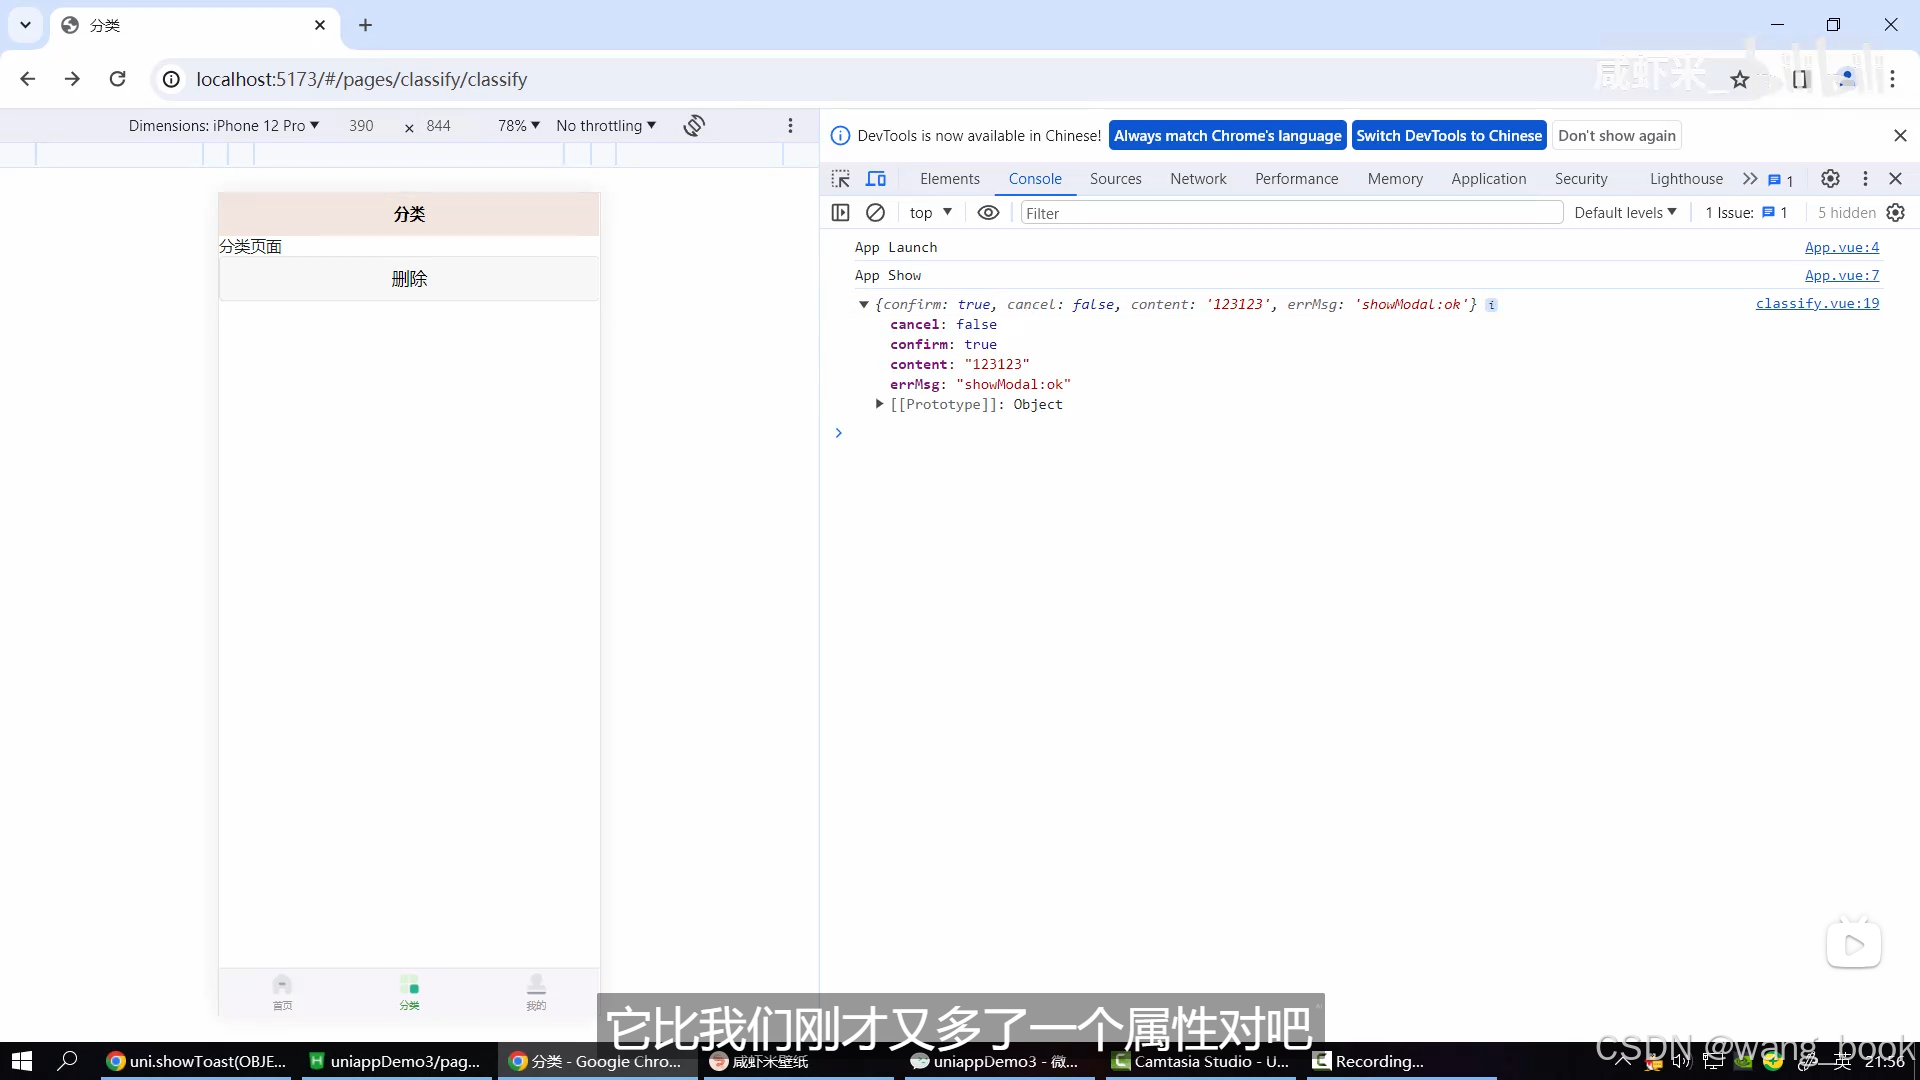Switch to the Application tab
This screenshot has height=1080, width=1920.
[1488, 178]
